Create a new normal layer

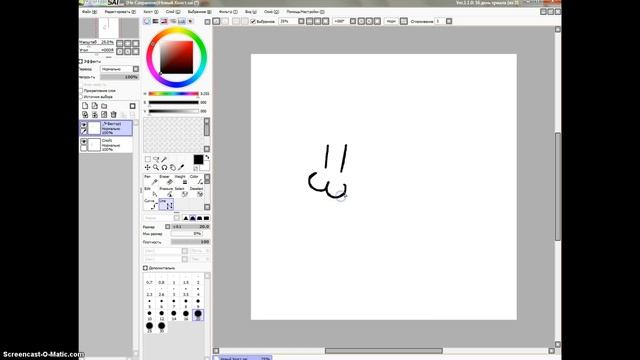[85, 106]
